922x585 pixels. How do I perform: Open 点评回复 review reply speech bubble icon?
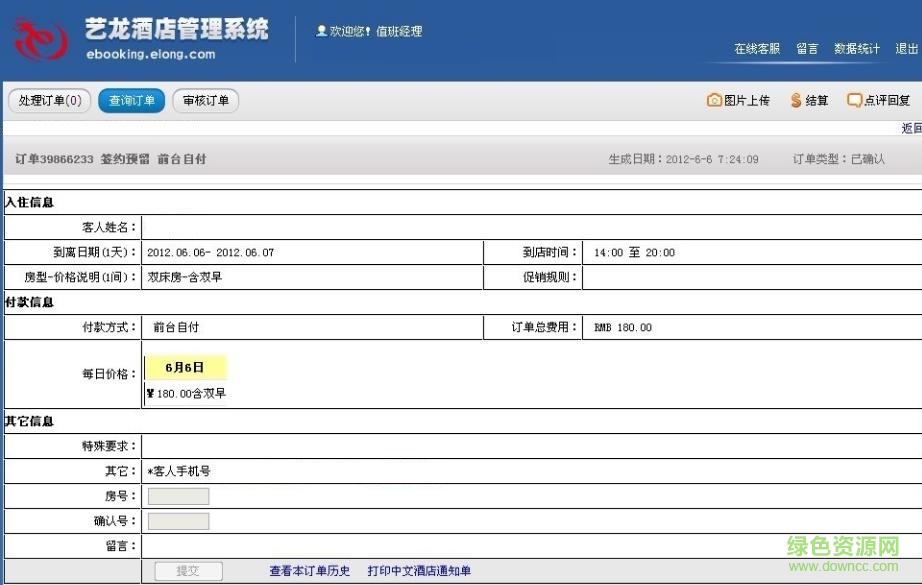pyautogui.click(x=857, y=100)
